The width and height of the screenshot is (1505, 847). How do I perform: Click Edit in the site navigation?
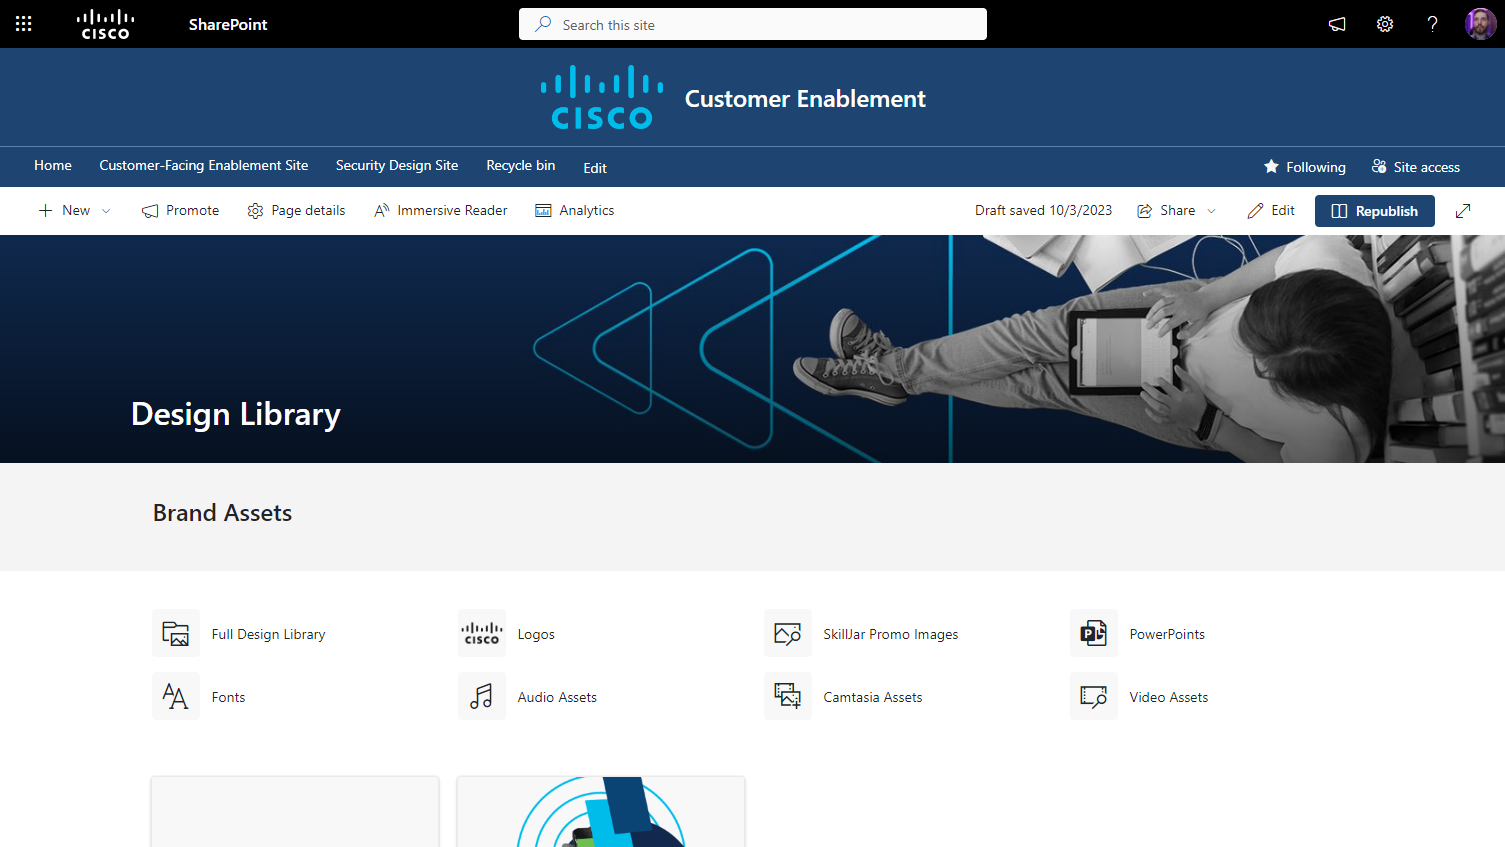[595, 168]
